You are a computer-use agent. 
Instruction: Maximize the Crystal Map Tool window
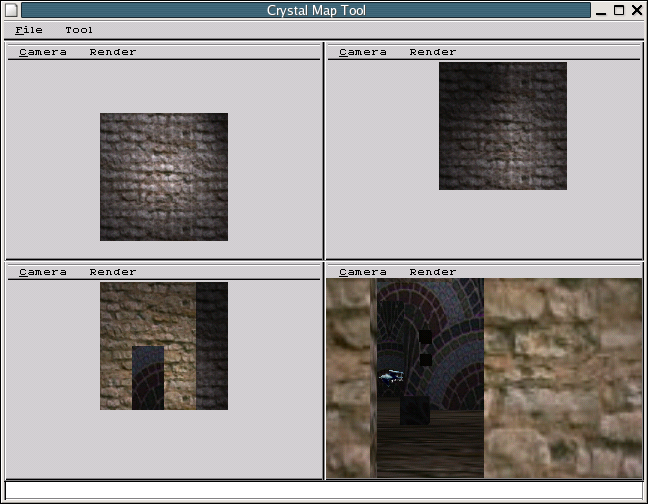(x=619, y=10)
